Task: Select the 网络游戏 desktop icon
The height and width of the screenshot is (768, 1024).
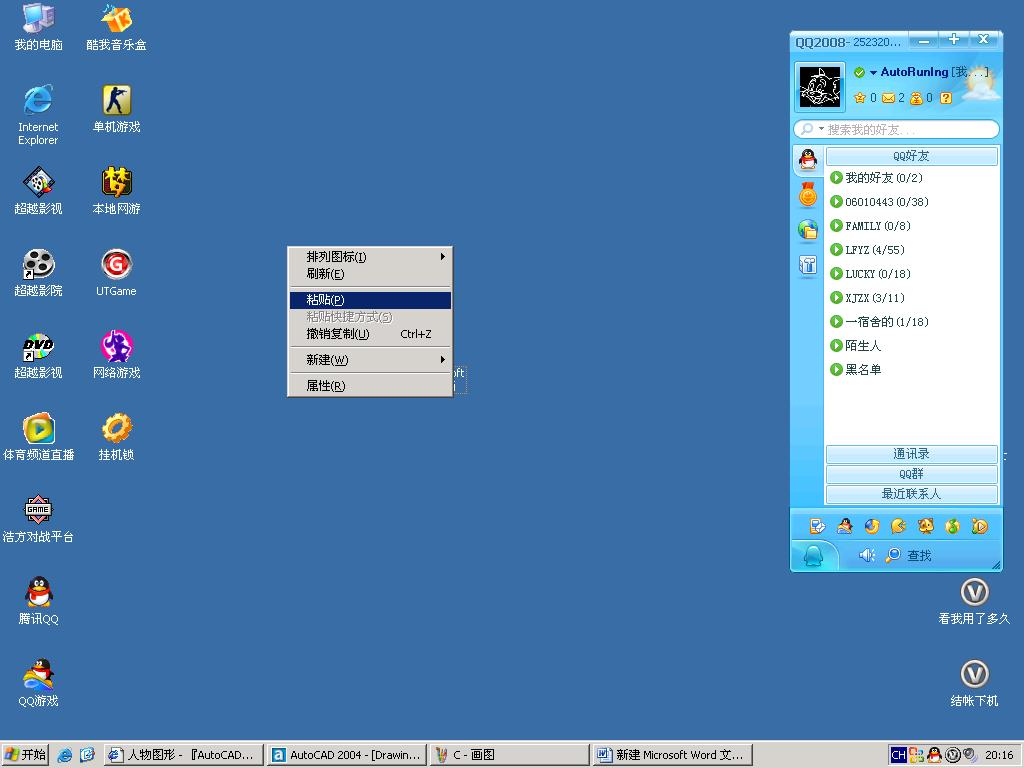Action: [x=116, y=355]
